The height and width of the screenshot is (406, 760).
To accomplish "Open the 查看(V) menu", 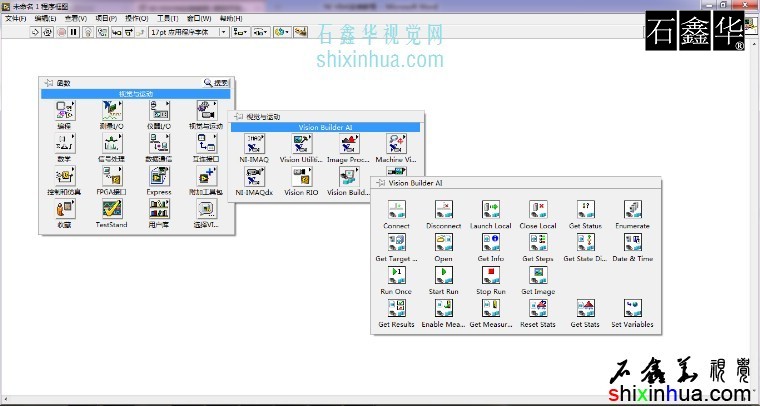I will 76,18.
